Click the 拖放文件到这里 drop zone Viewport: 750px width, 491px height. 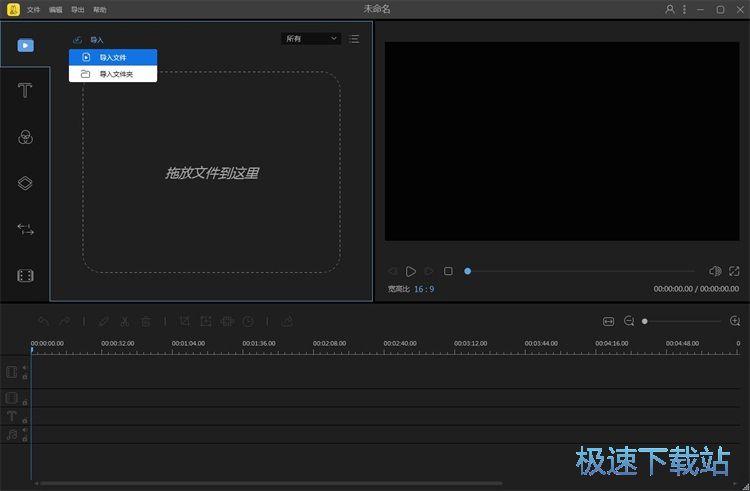coord(211,173)
